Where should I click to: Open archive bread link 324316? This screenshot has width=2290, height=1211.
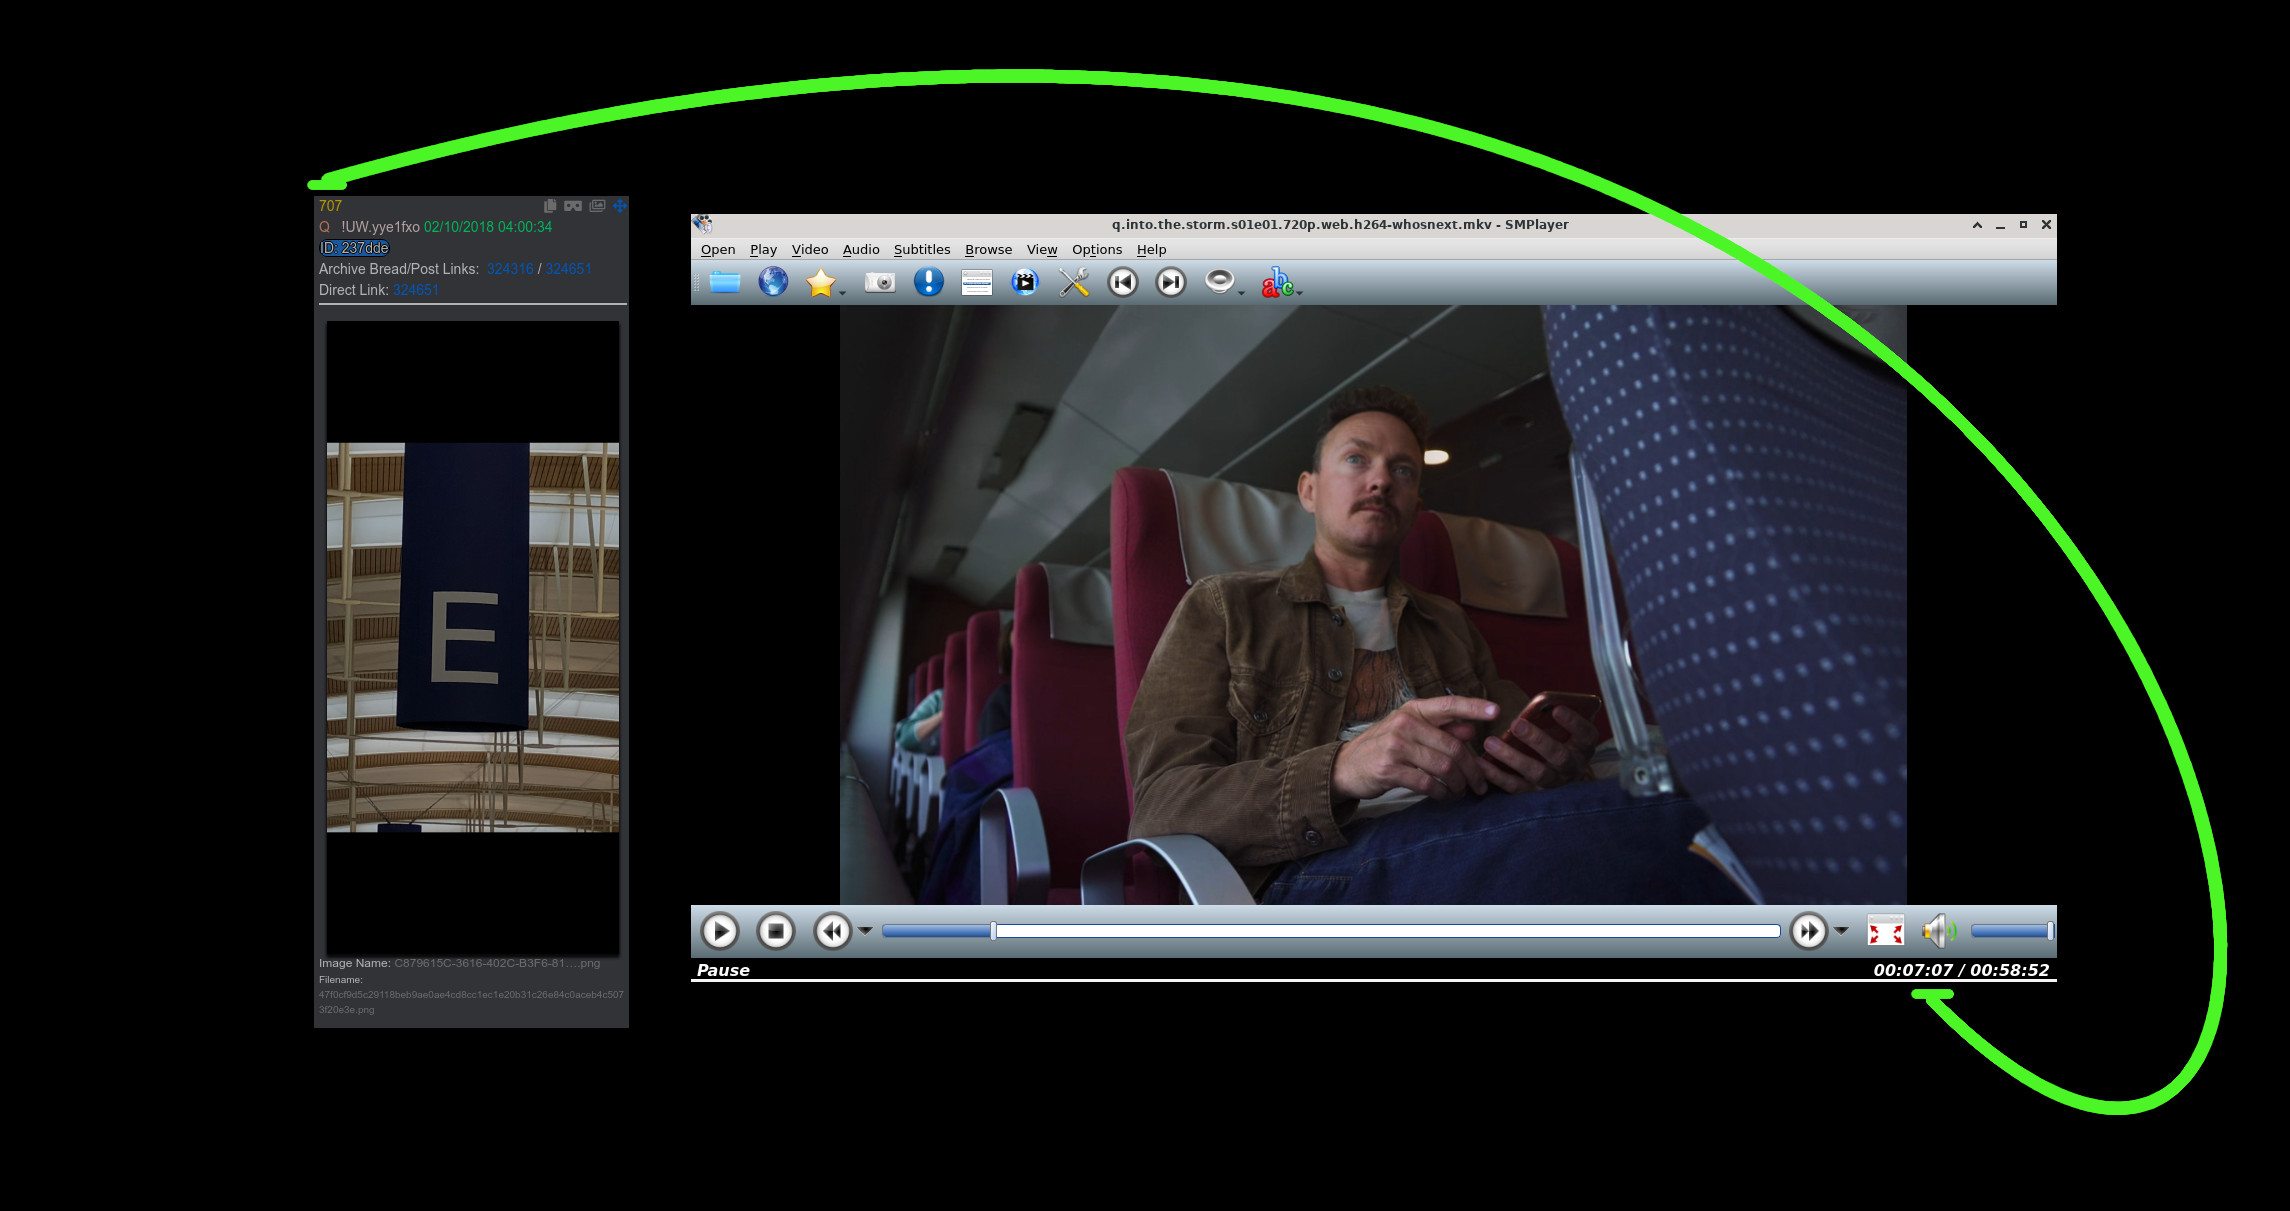click(510, 269)
